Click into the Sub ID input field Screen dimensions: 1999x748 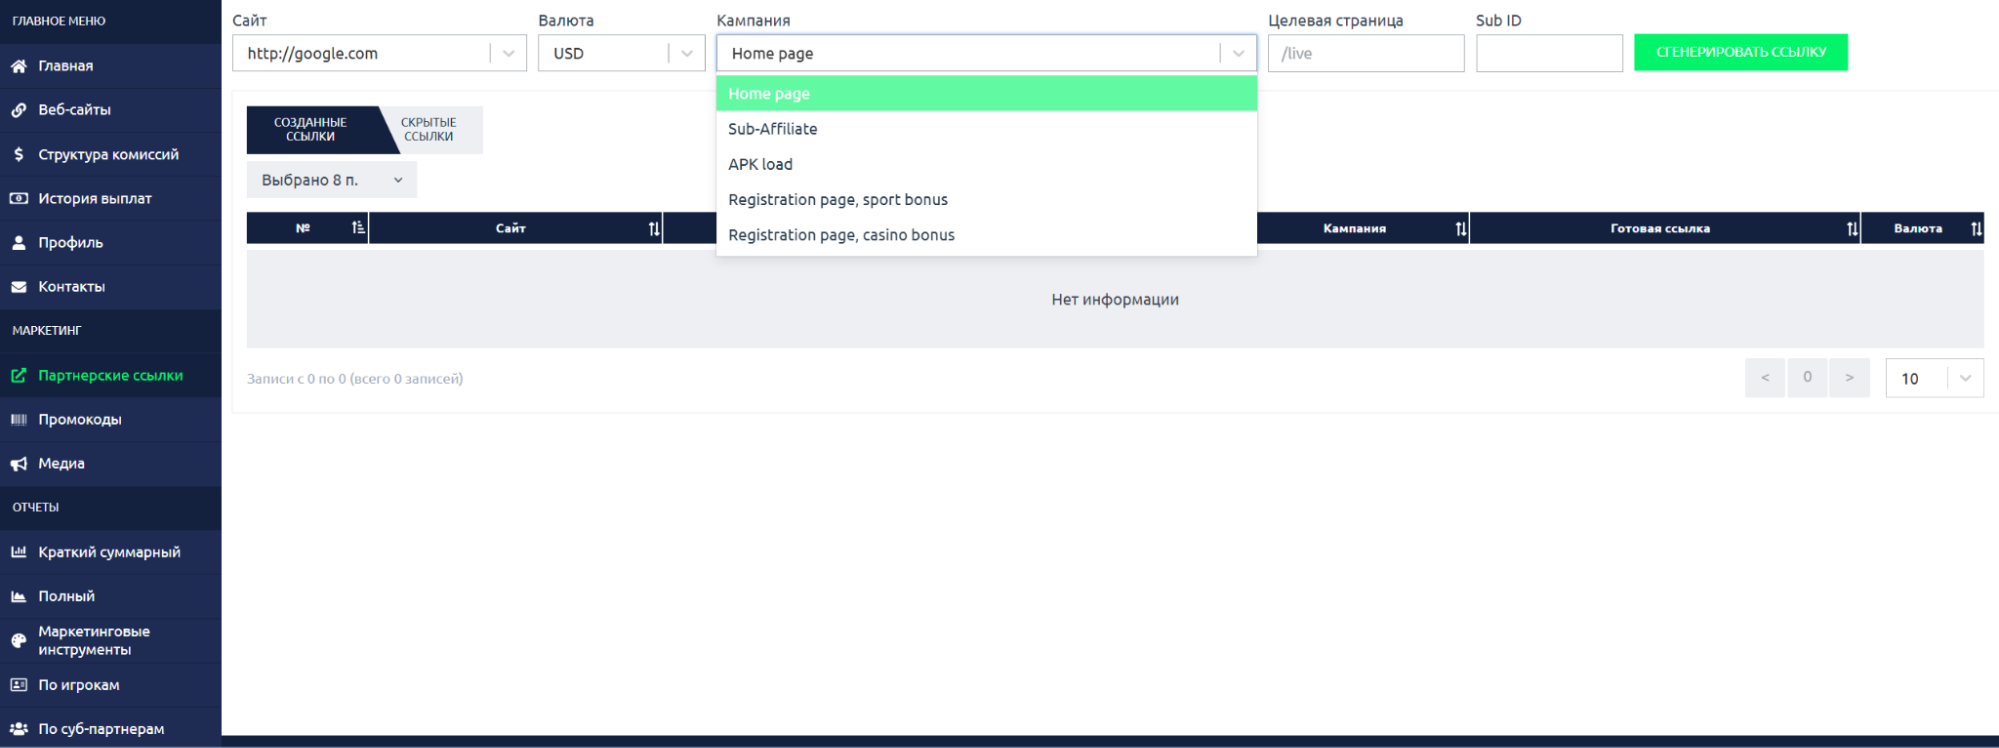tap(1548, 54)
